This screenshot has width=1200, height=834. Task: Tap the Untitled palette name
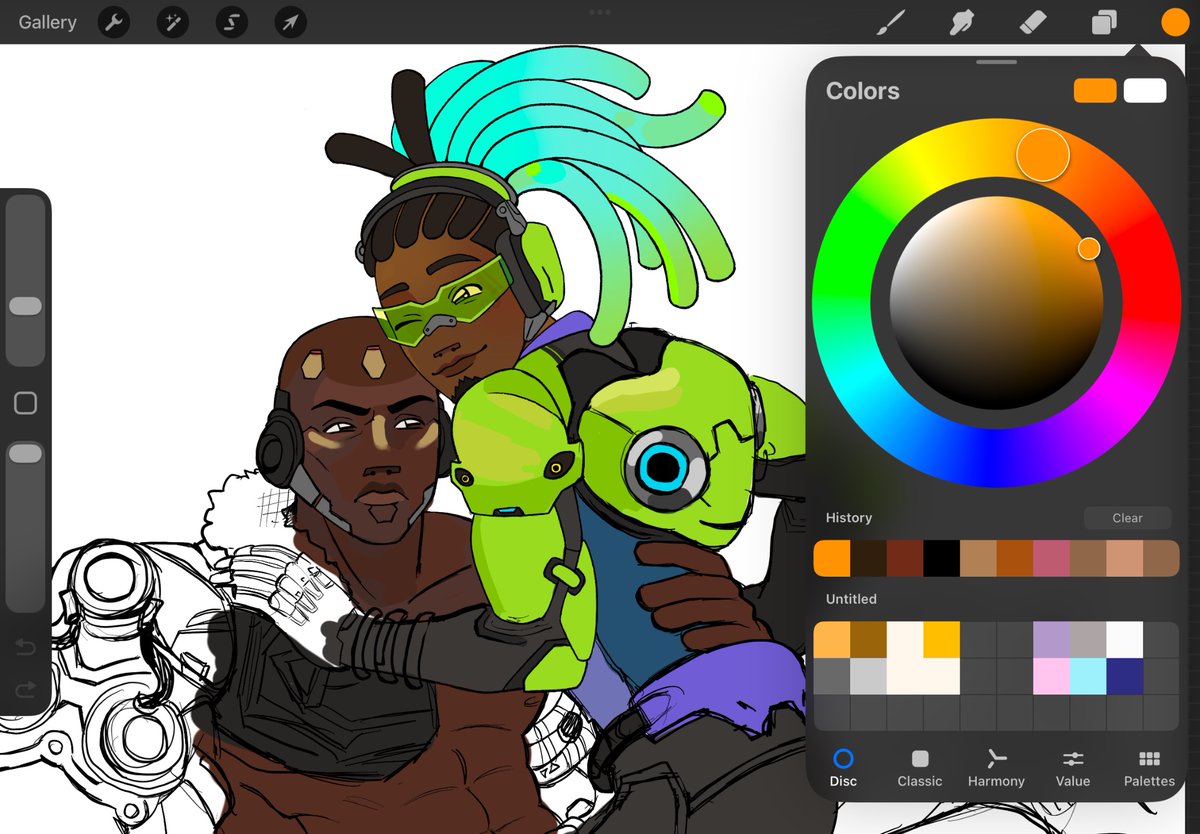851,599
